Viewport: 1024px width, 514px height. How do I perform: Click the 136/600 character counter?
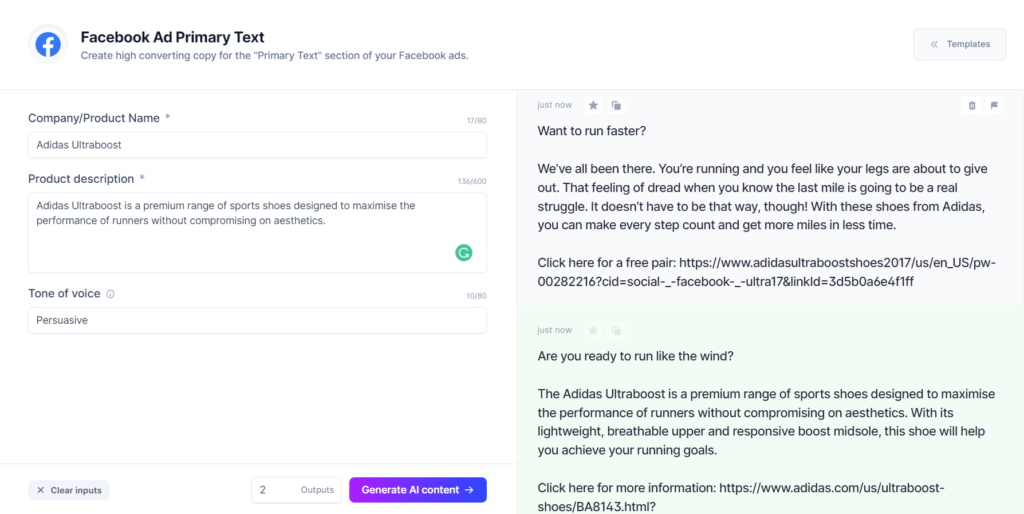click(472, 182)
